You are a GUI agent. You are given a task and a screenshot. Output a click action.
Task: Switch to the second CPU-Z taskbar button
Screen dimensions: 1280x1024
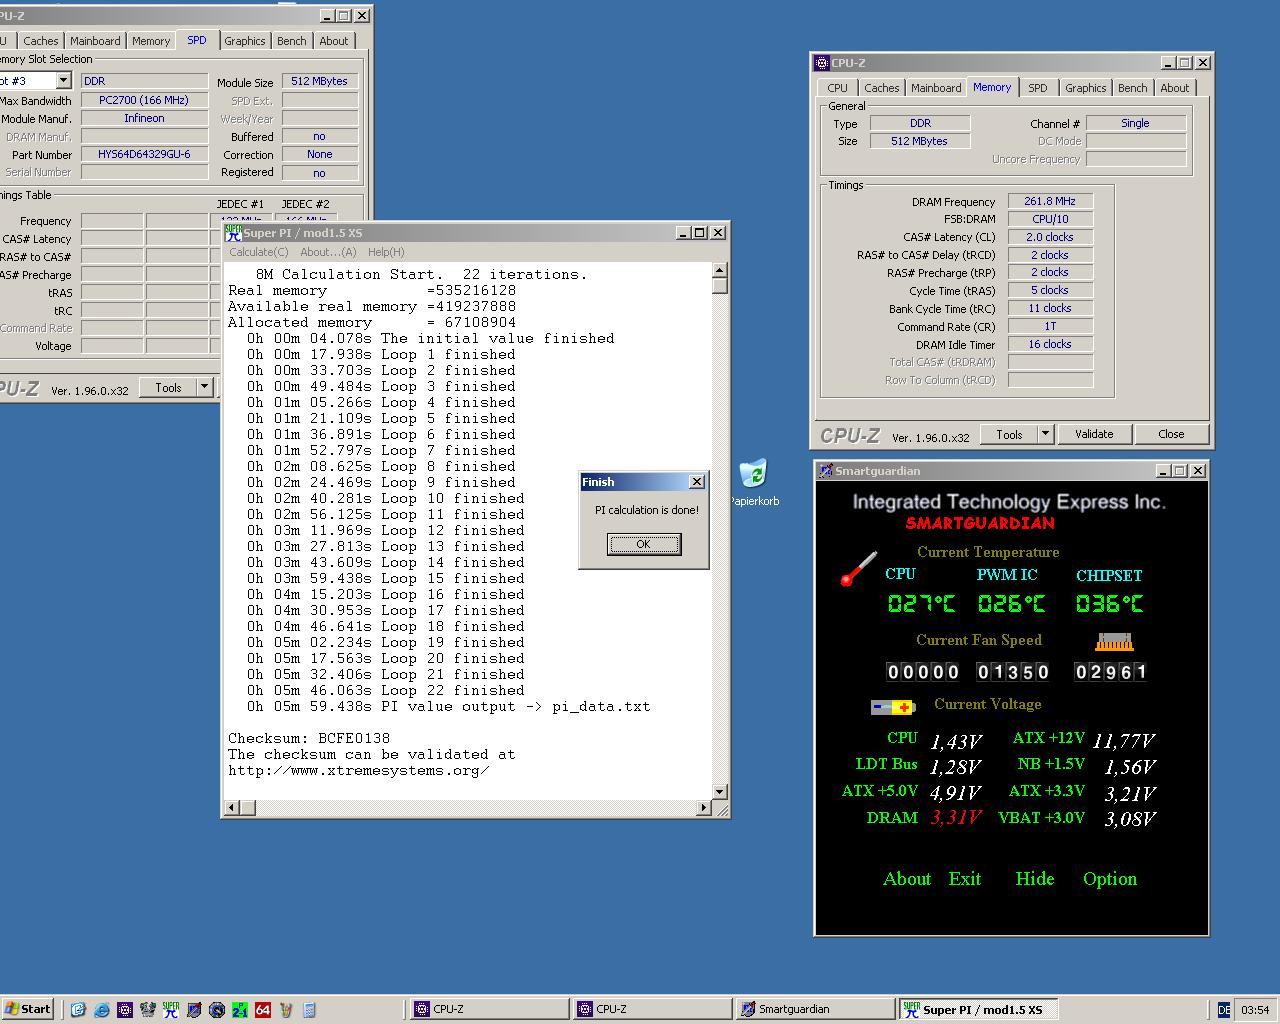pyautogui.click(x=652, y=1010)
